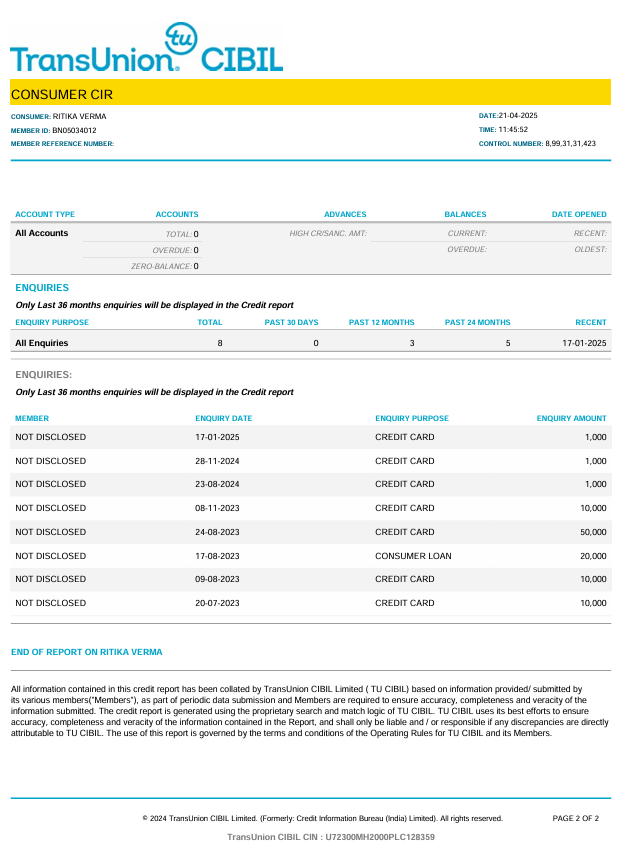Click the DATE OPENED column header
The width and height of the screenshot is (622, 847).
coord(579,214)
